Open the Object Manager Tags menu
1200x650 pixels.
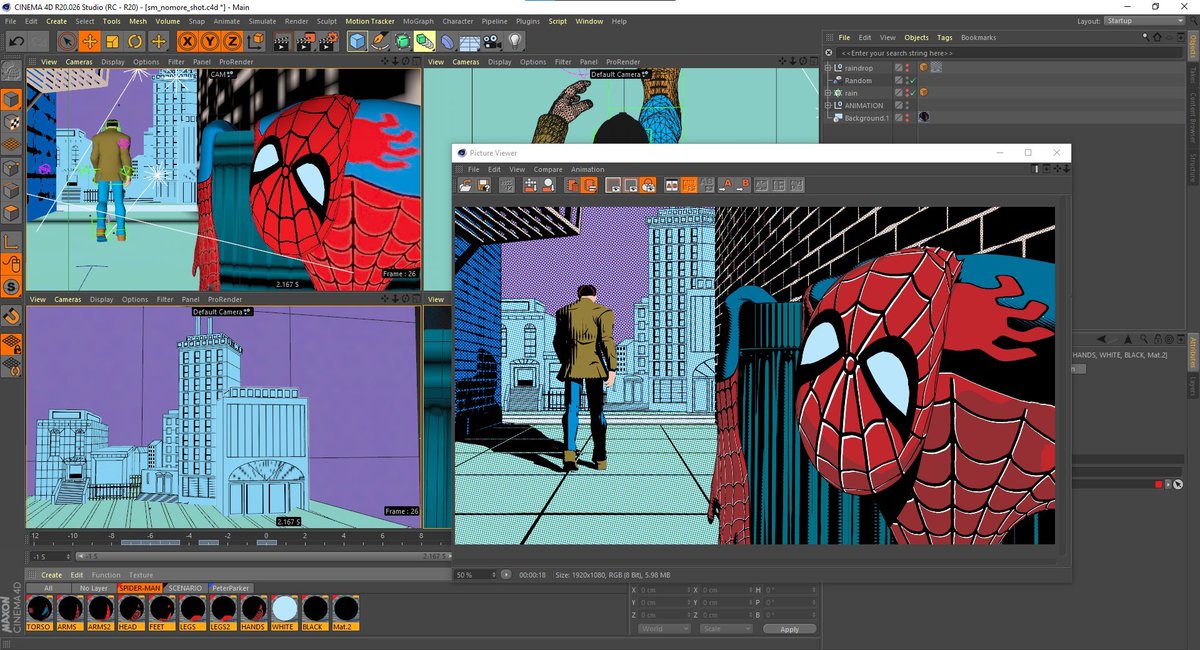[x=944, y=38]
